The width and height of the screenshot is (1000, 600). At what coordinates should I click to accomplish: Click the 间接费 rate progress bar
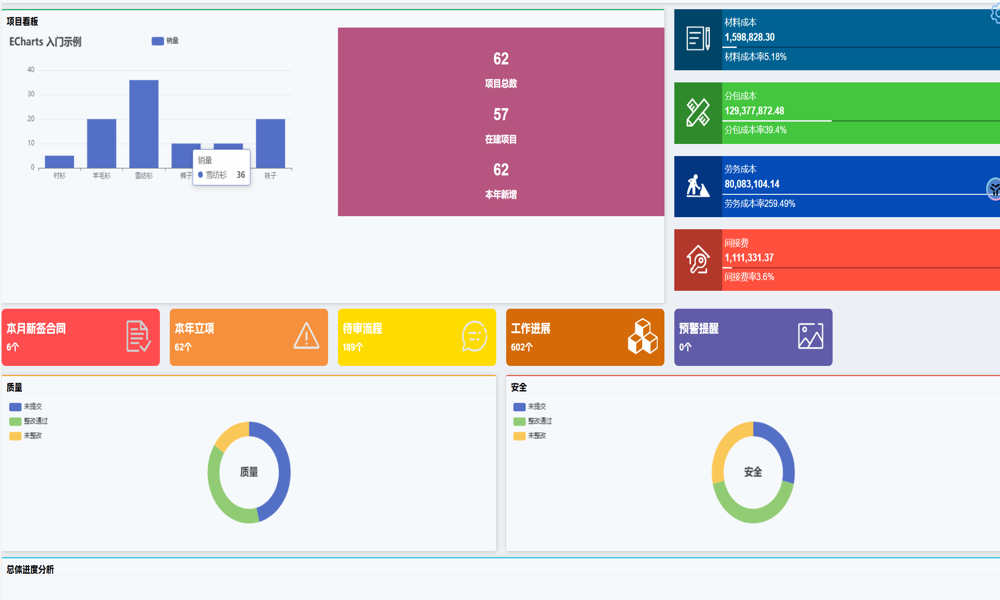pyautogui.click(x=861, y=268)
